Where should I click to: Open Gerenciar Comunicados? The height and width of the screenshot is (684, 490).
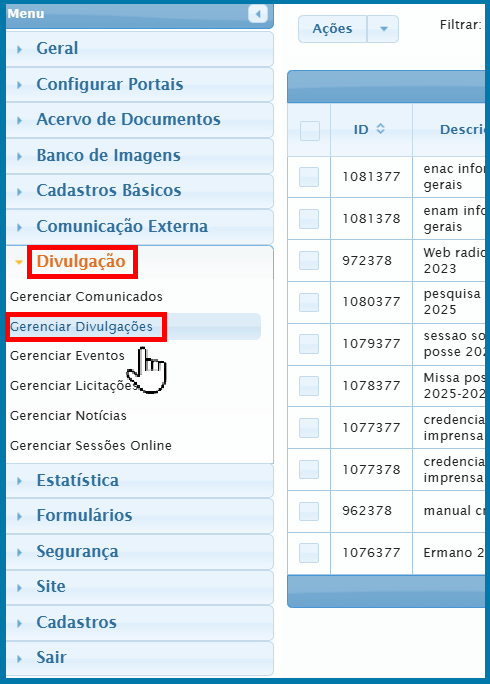pos(86,297)
